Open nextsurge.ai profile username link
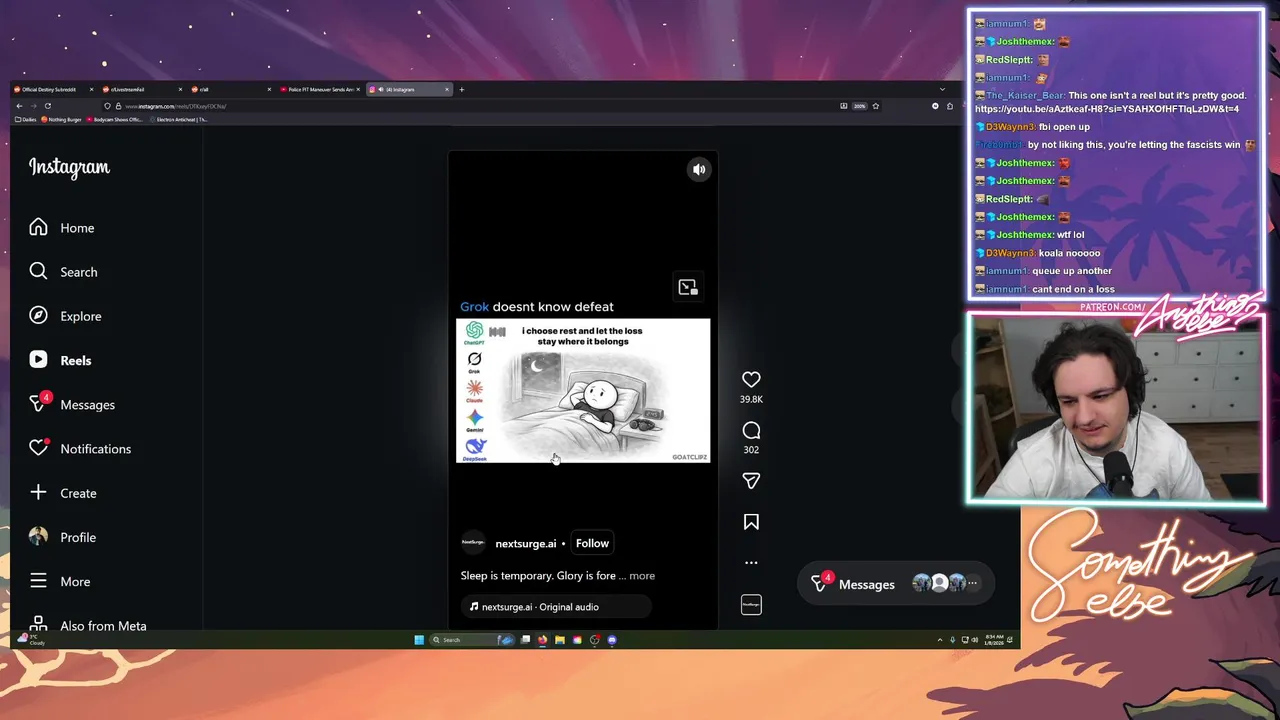The width and height of the screenshot is (1280, 720). (526, 543)
